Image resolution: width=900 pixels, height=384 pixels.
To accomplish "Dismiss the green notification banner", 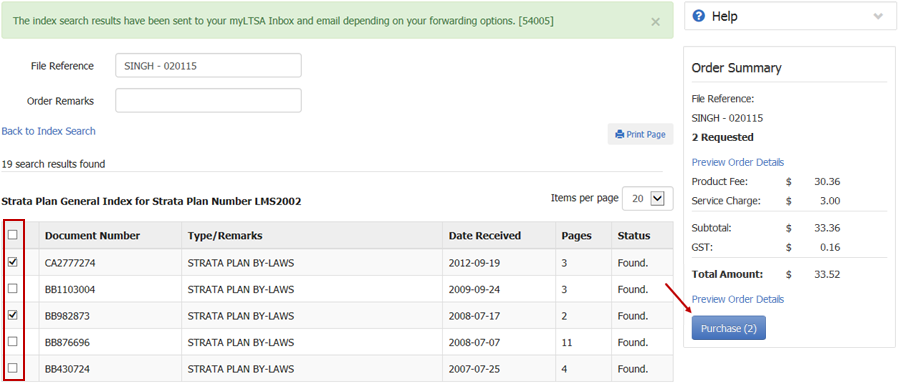I will click(655, 22).
